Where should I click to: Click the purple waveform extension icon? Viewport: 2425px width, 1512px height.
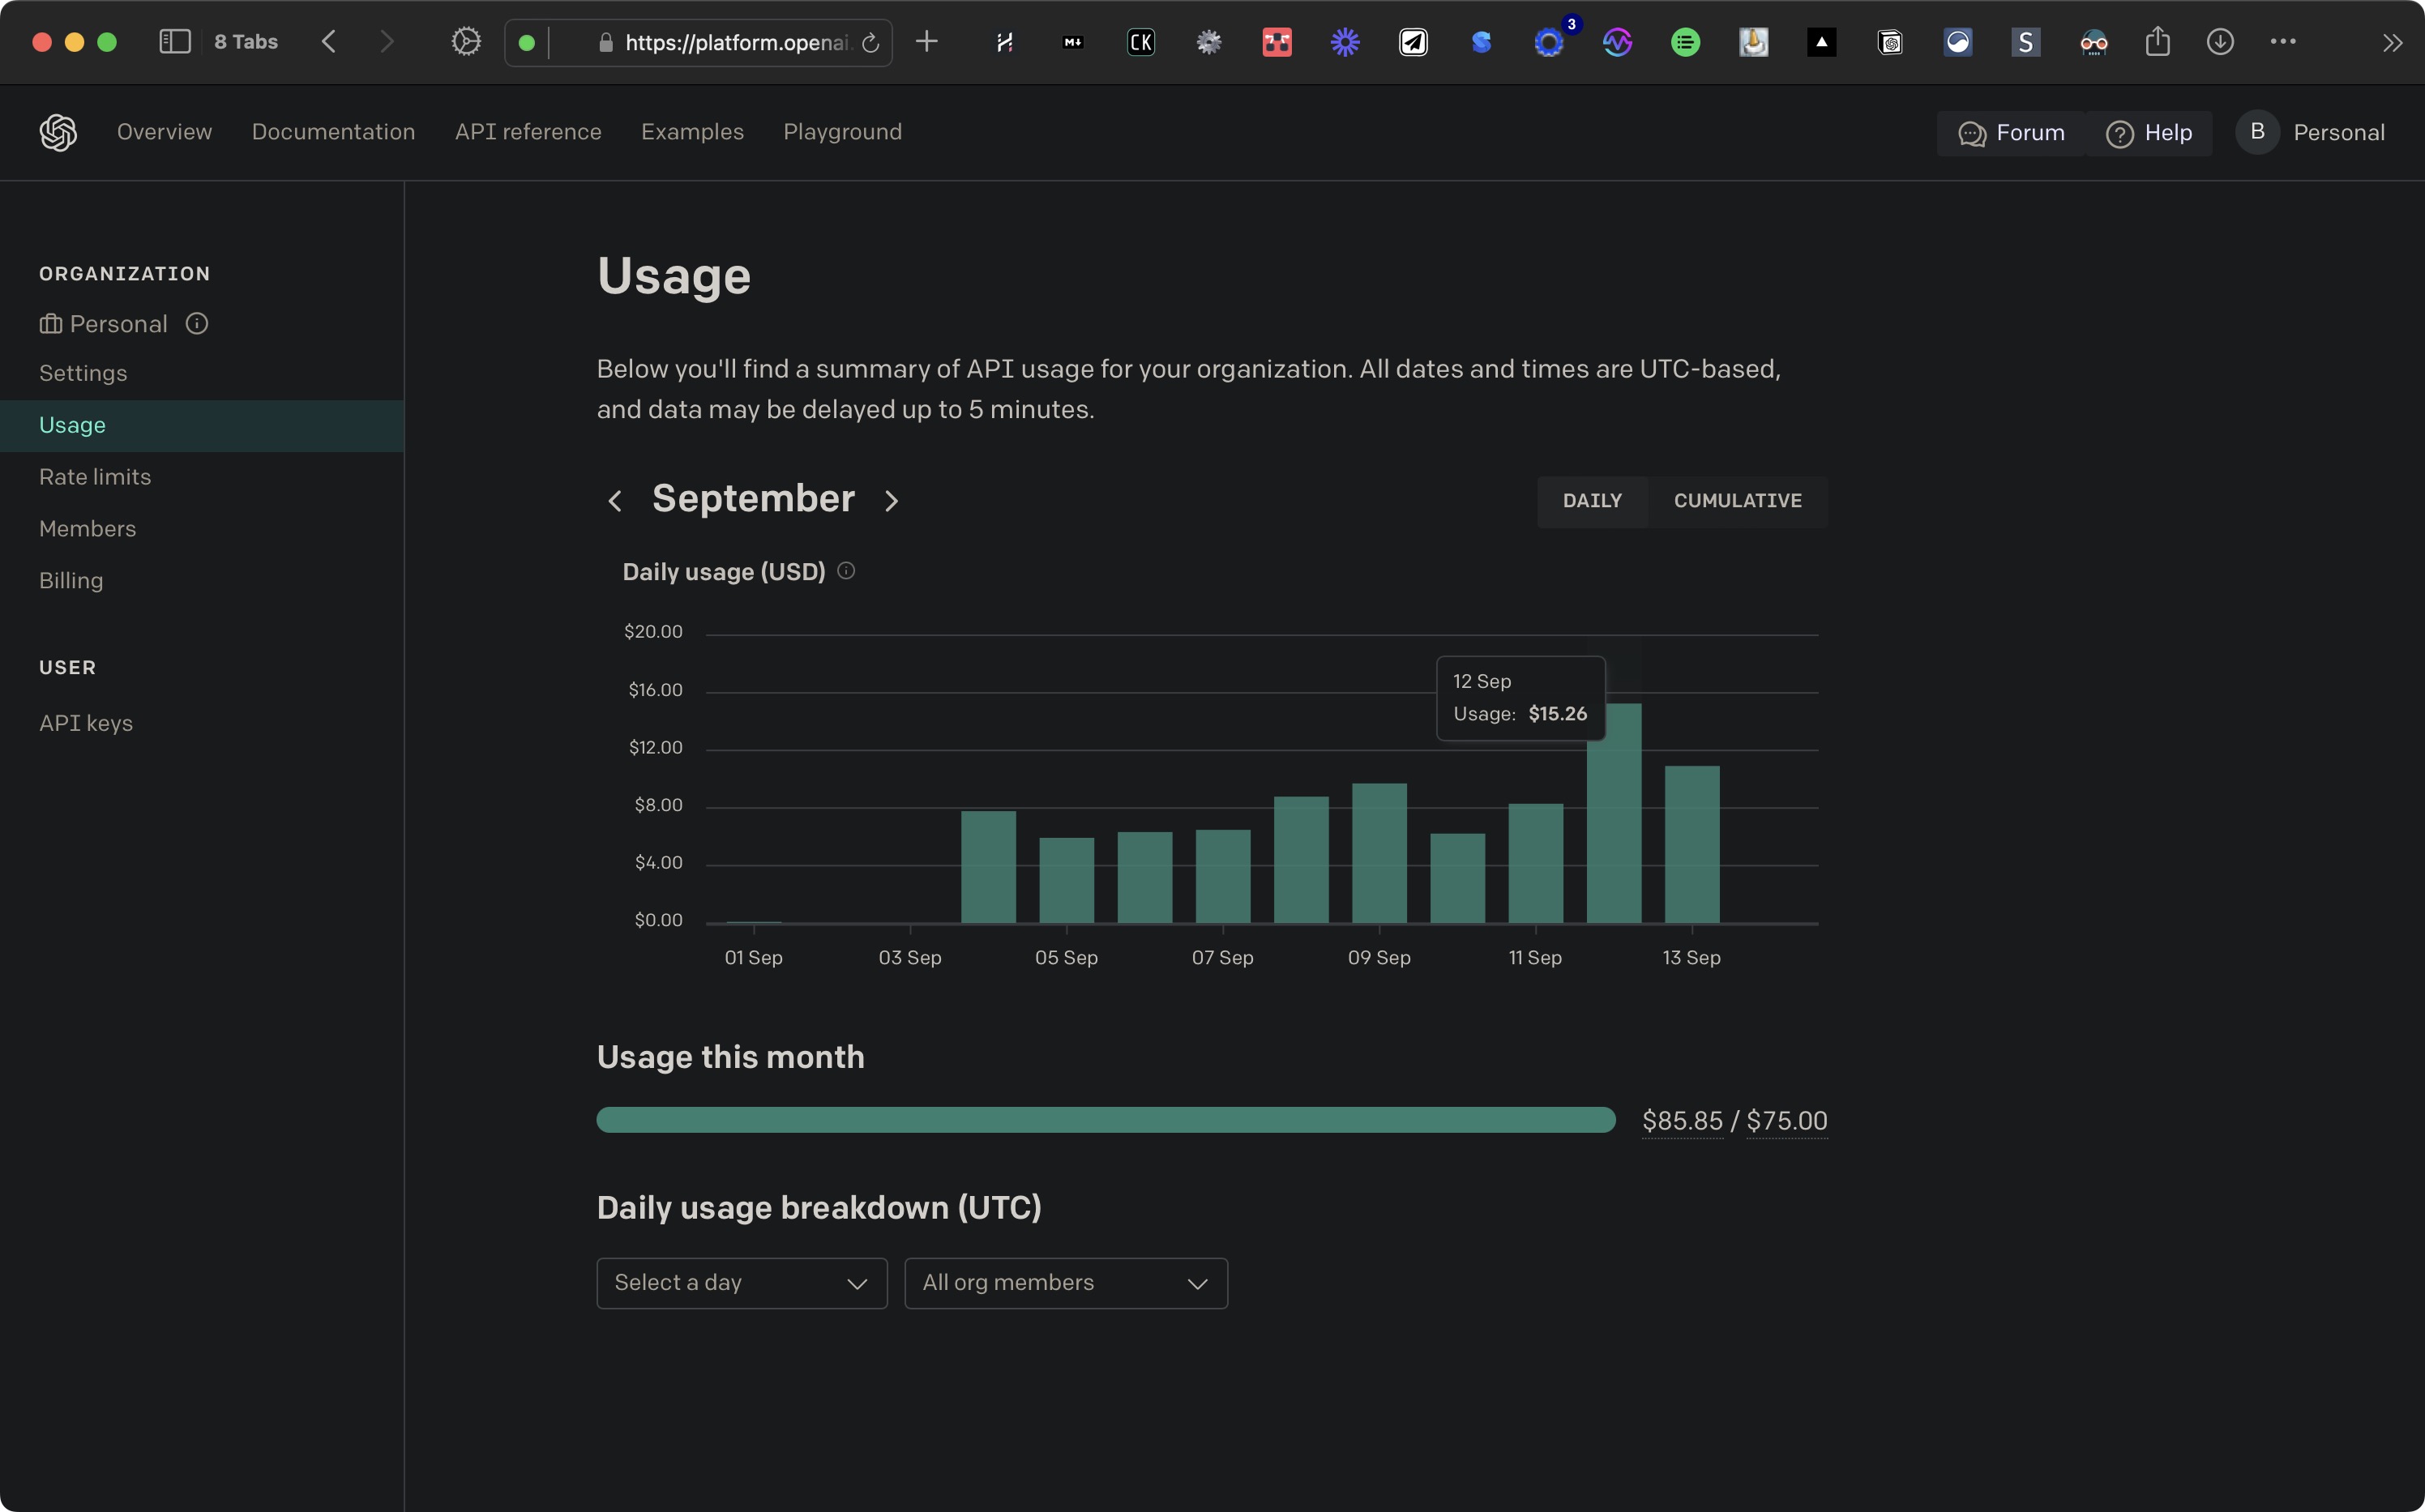coord(1617,42)
